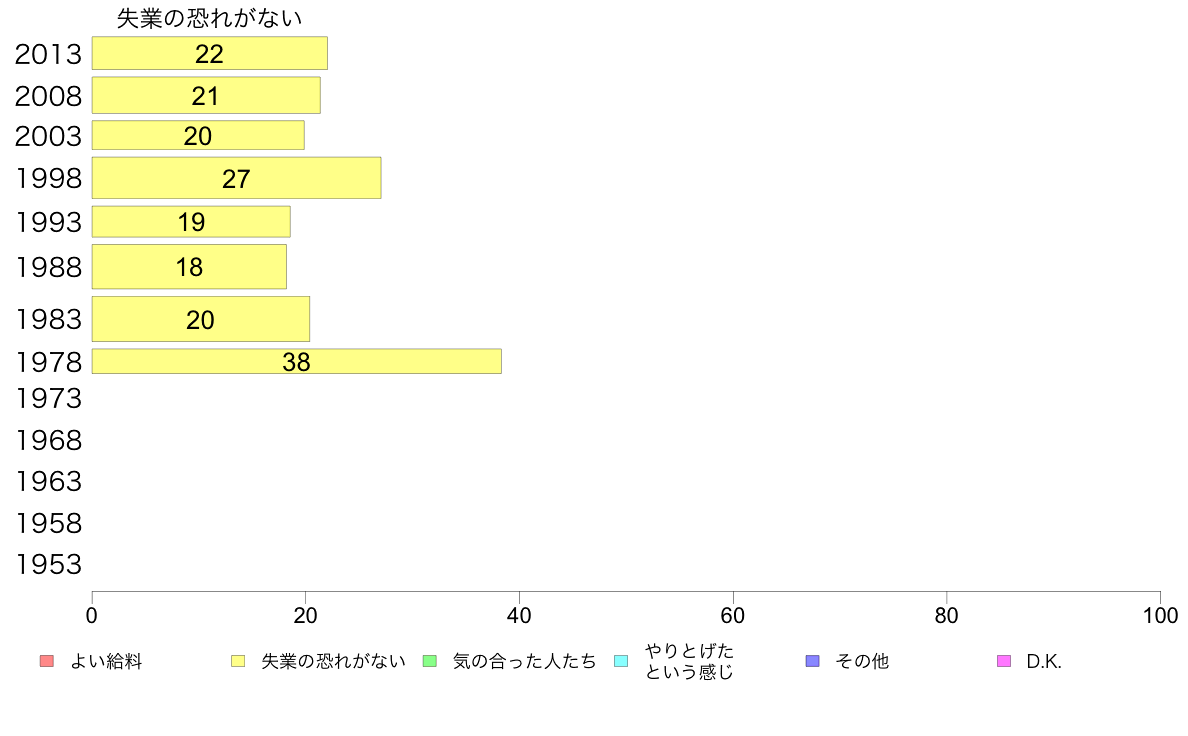Select the 1983 bar showing 20
The height and width of the screenshot is (736, 1188).
coord(201,319)
